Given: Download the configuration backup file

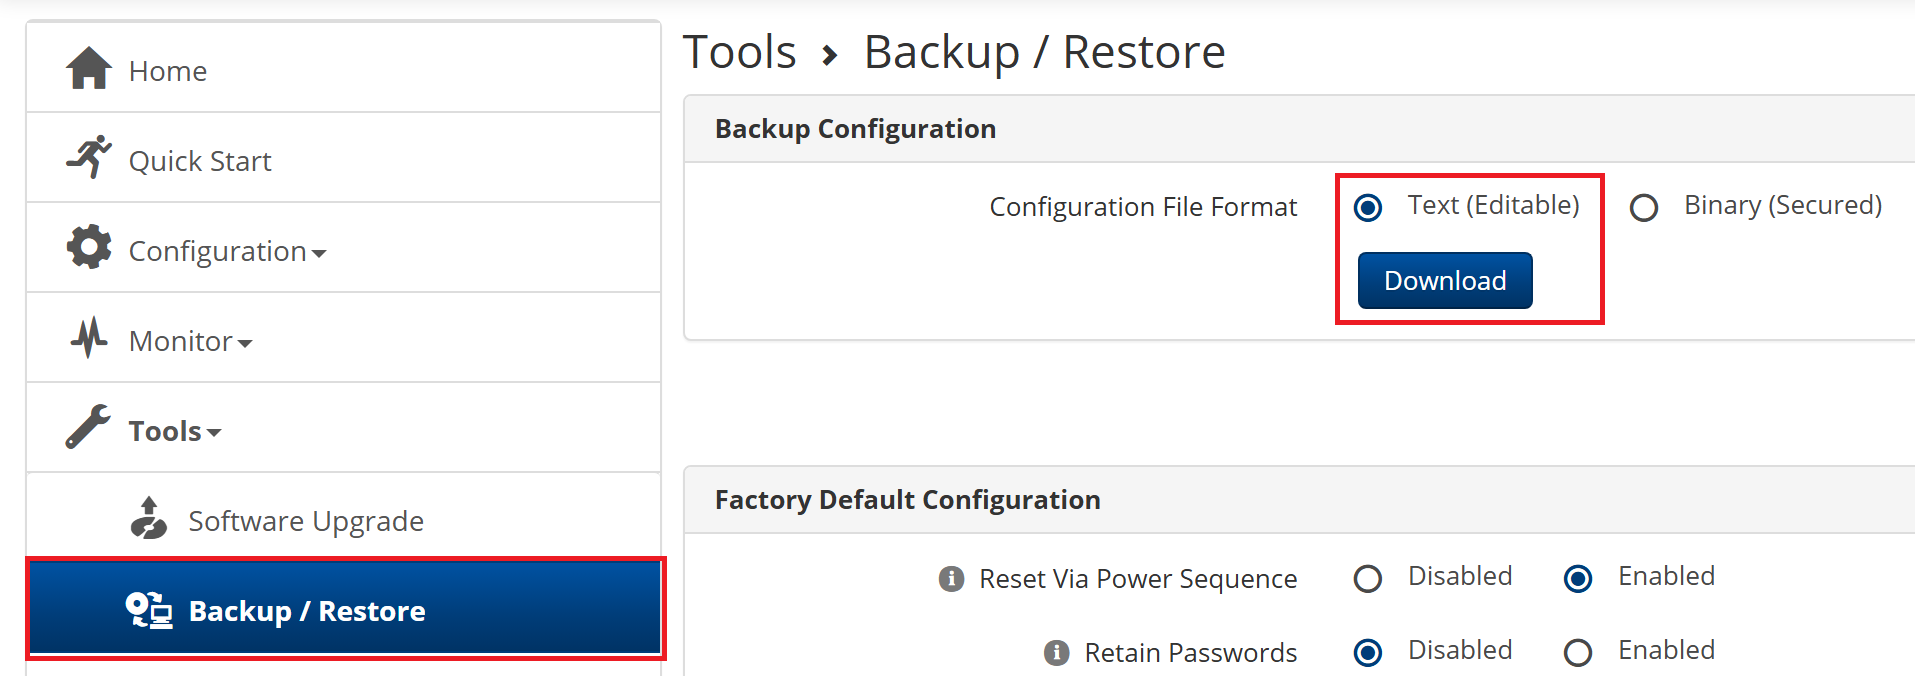Looking at the screenshot, I should tap(1445, 281).
